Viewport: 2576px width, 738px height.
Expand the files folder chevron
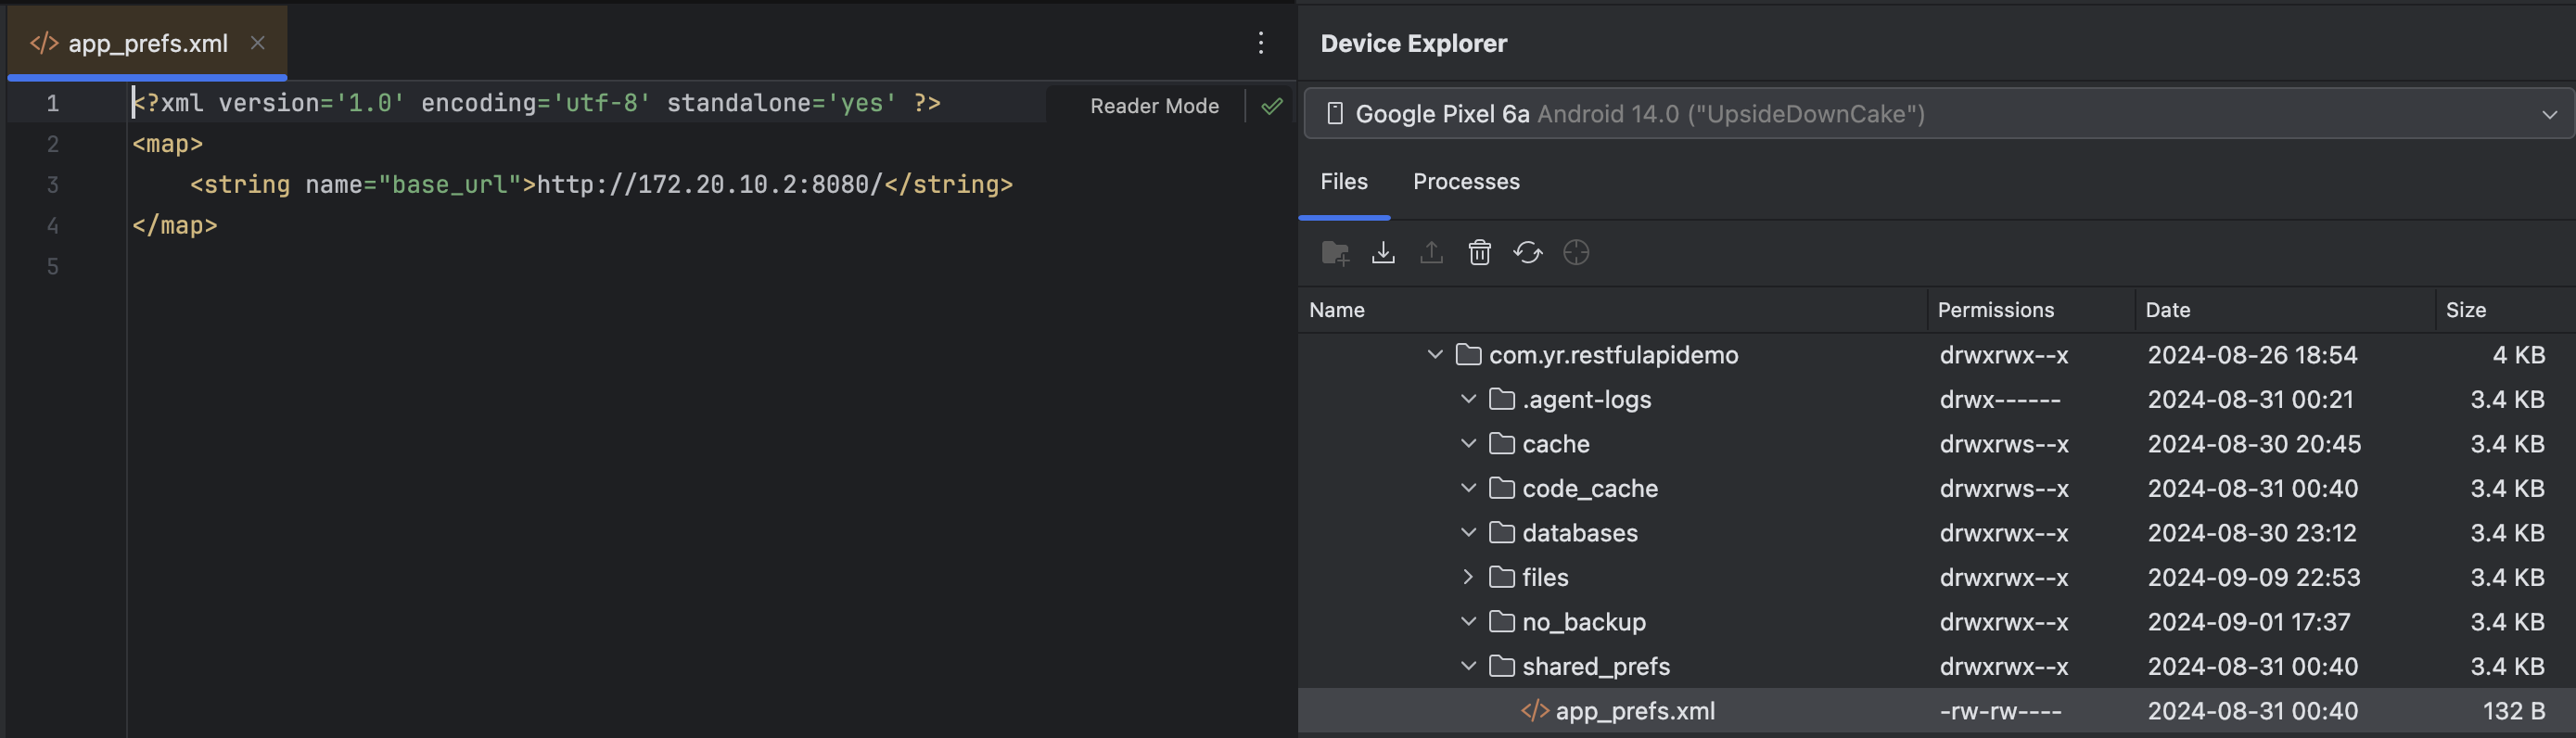[x=1468, y=578]
